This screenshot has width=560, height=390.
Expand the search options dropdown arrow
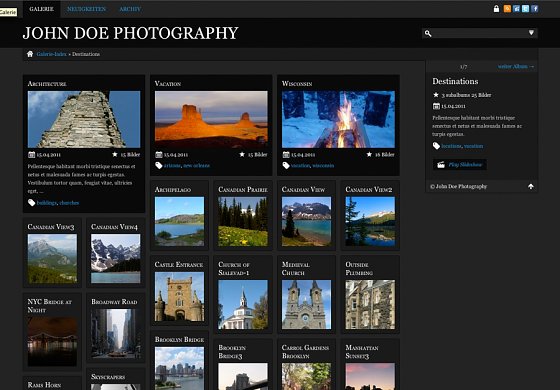(531, 33)
